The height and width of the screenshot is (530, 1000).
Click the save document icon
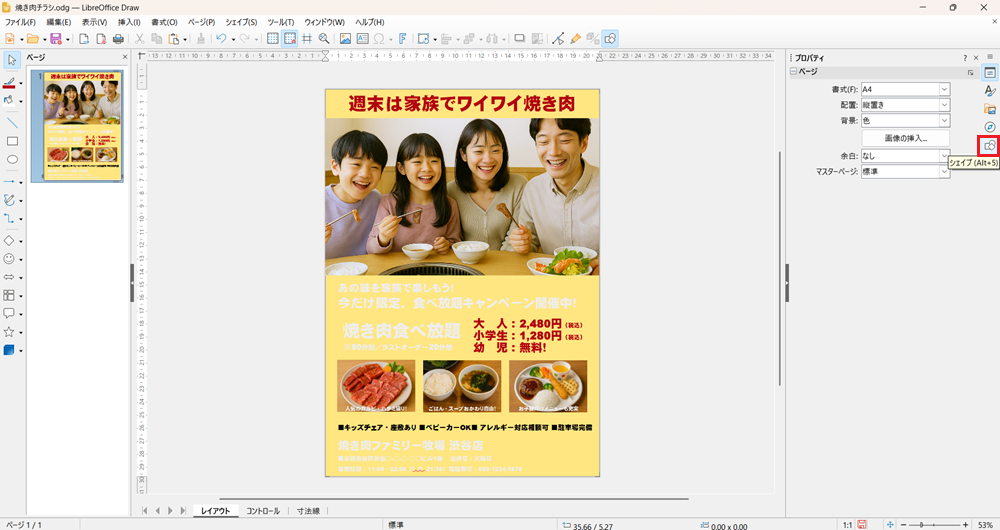tap(55, 39)
